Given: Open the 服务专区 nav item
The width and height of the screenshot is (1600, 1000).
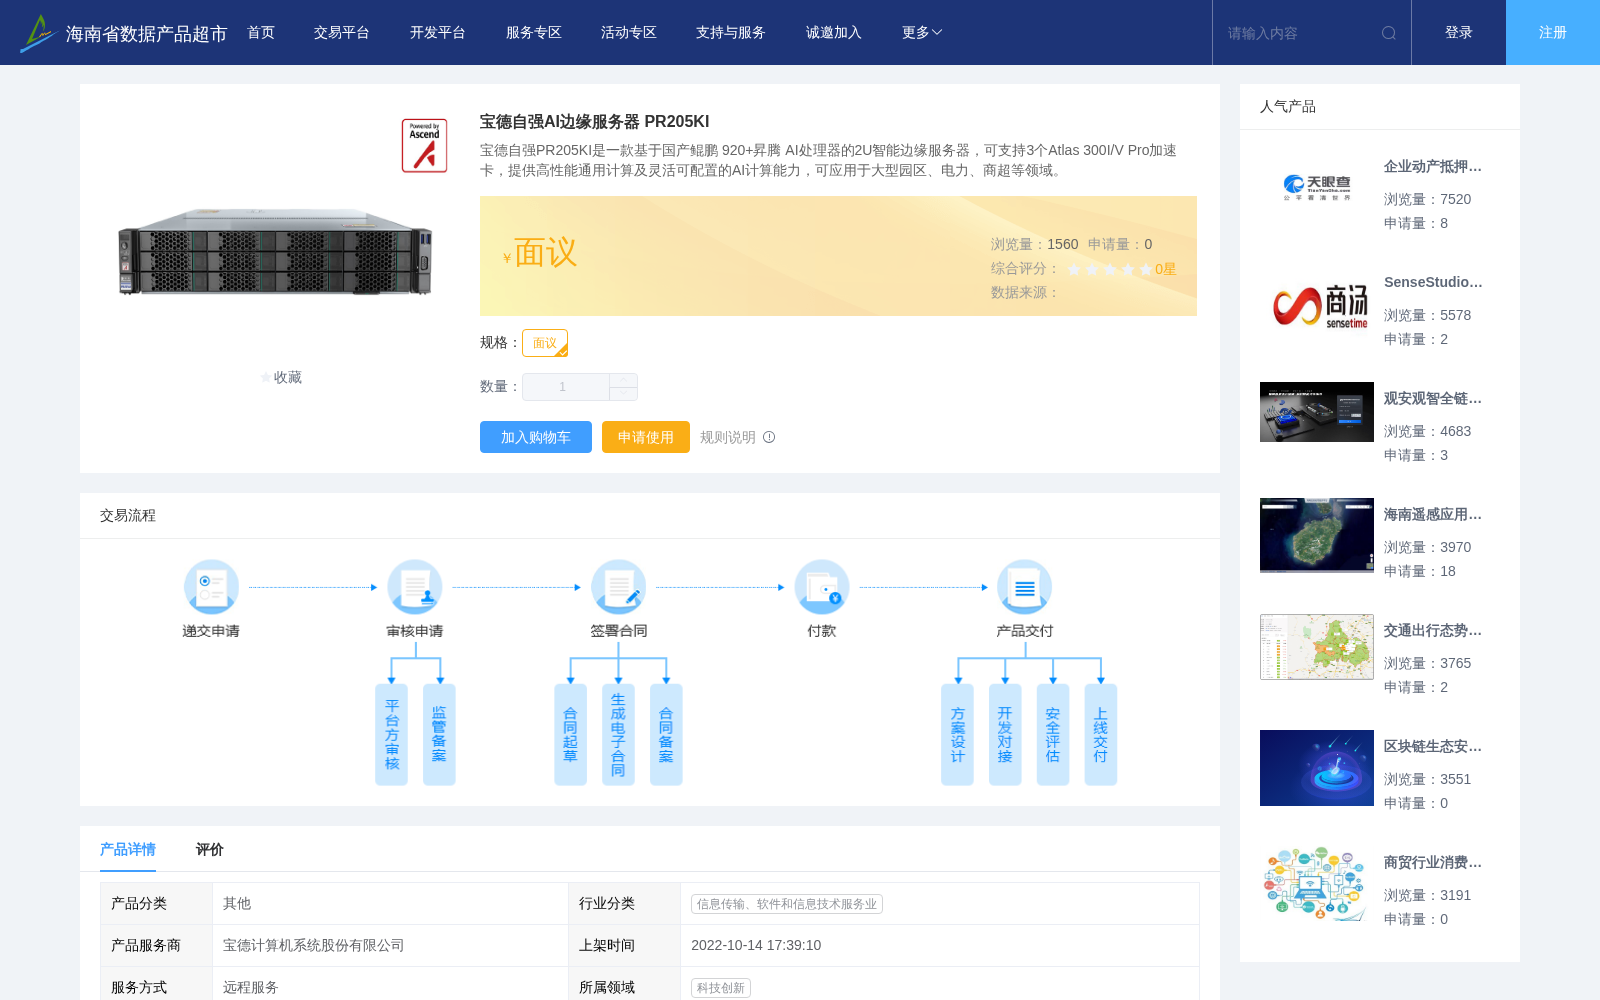Looking at the screenshot, I should pyautogui.click(x=534, y=33).
